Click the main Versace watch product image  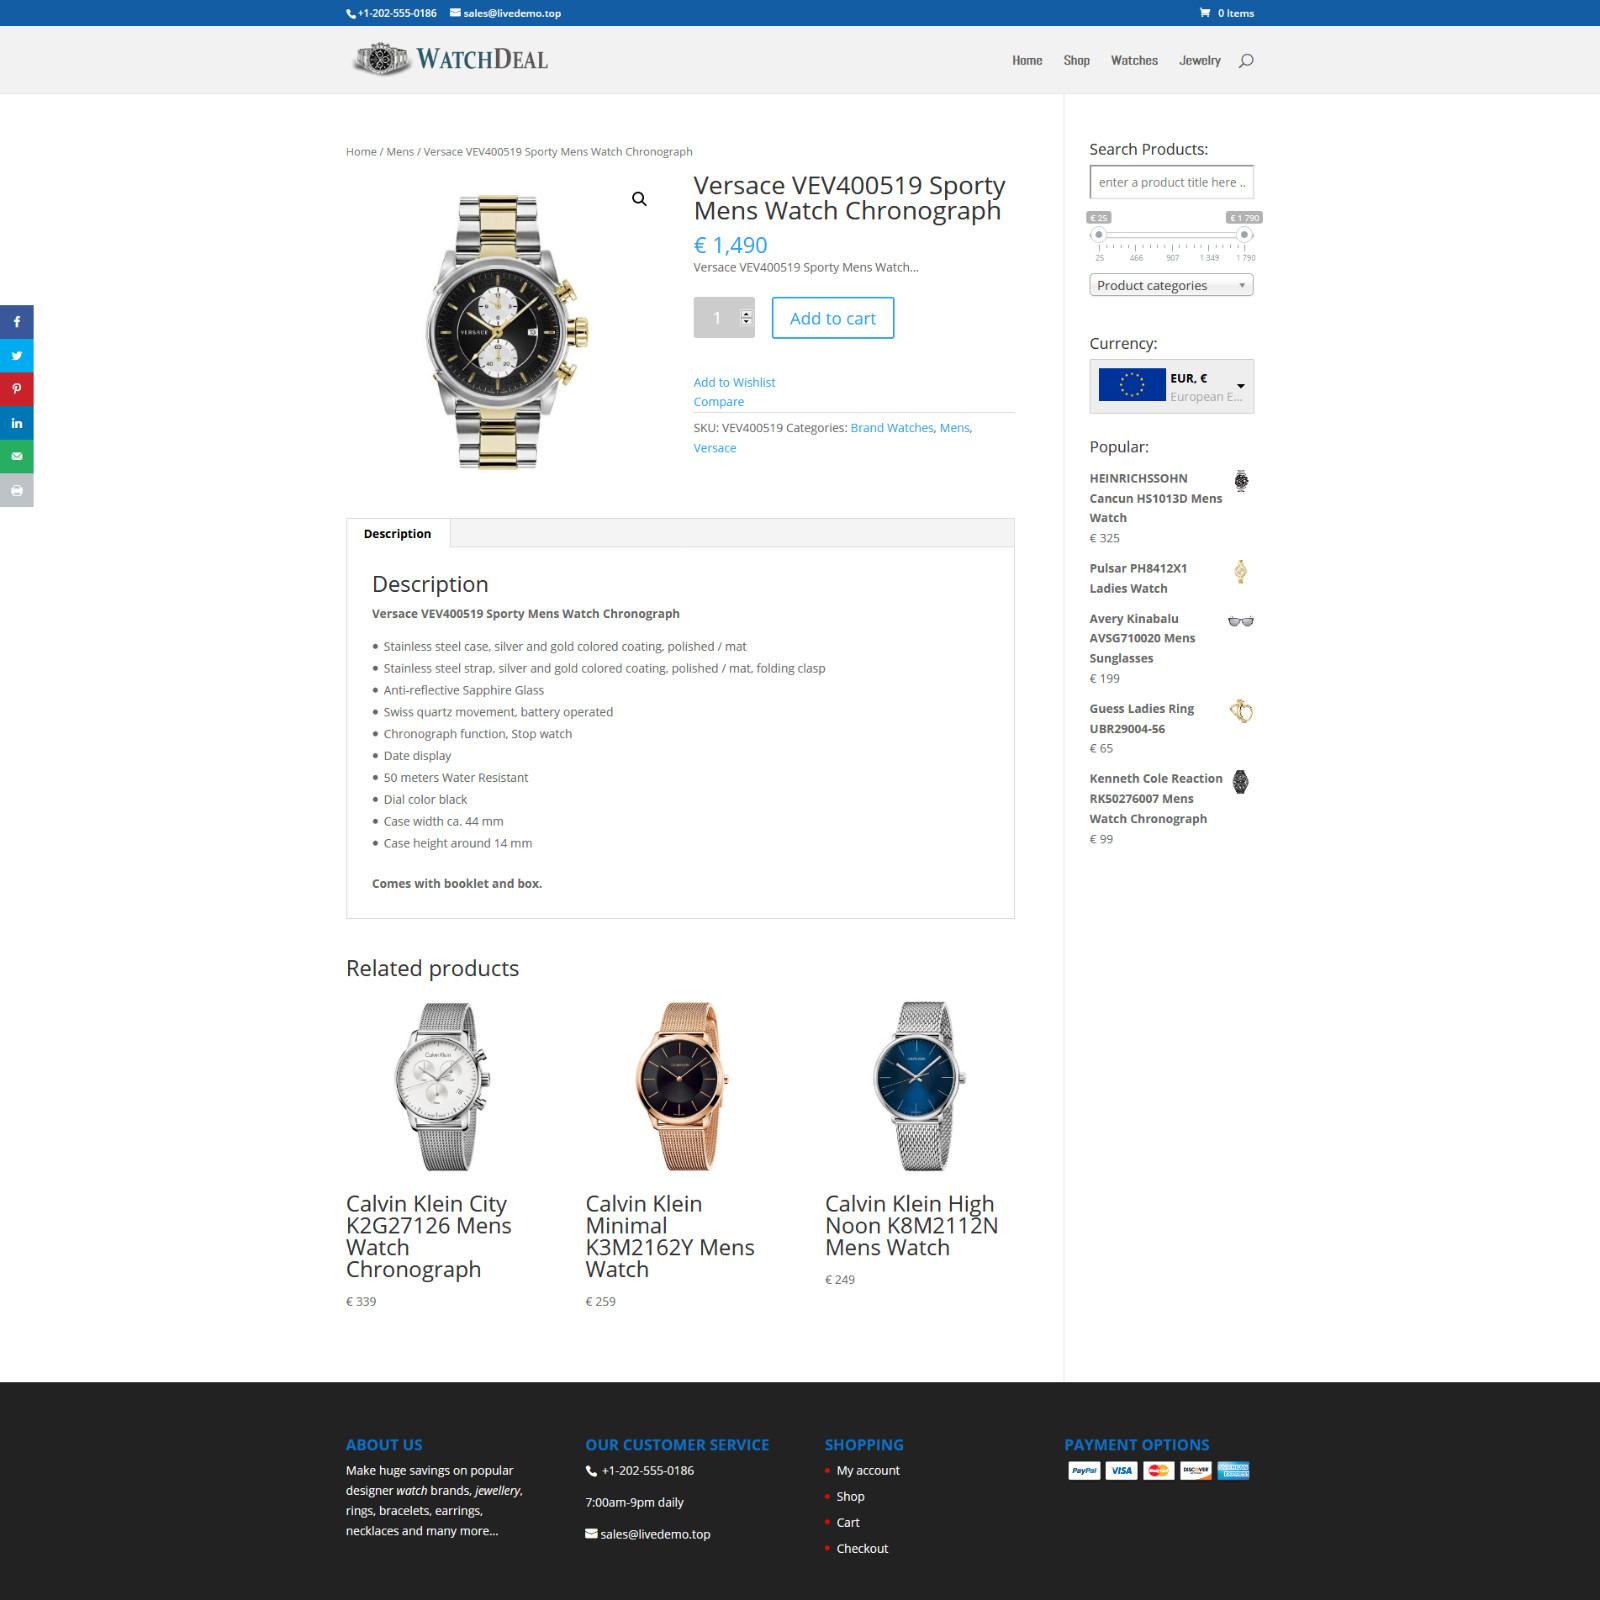click(506, 332)
